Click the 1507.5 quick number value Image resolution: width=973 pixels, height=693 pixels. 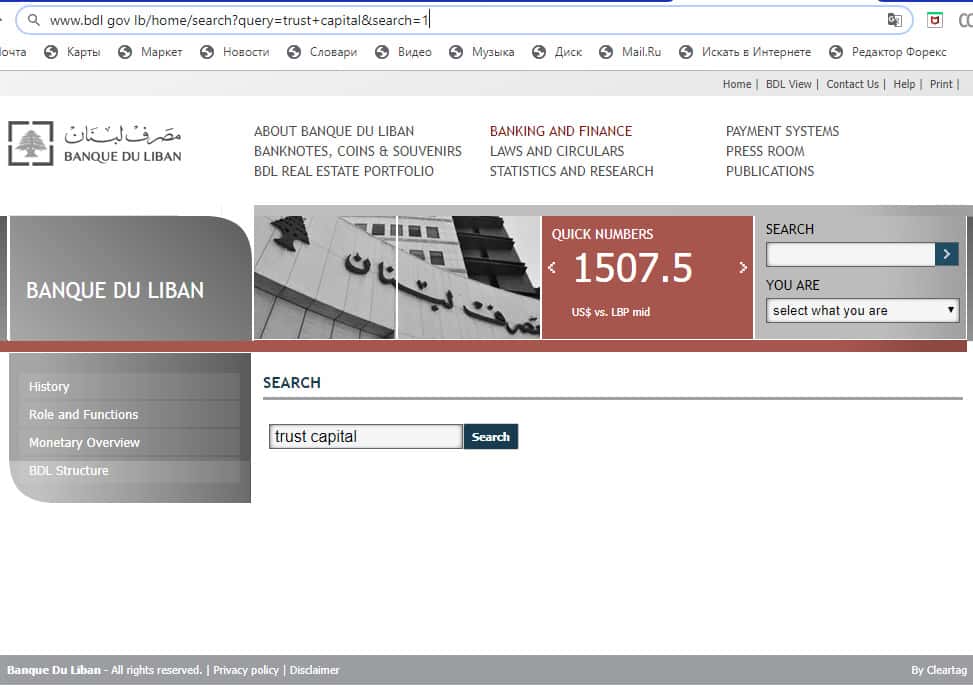(633, 268)
